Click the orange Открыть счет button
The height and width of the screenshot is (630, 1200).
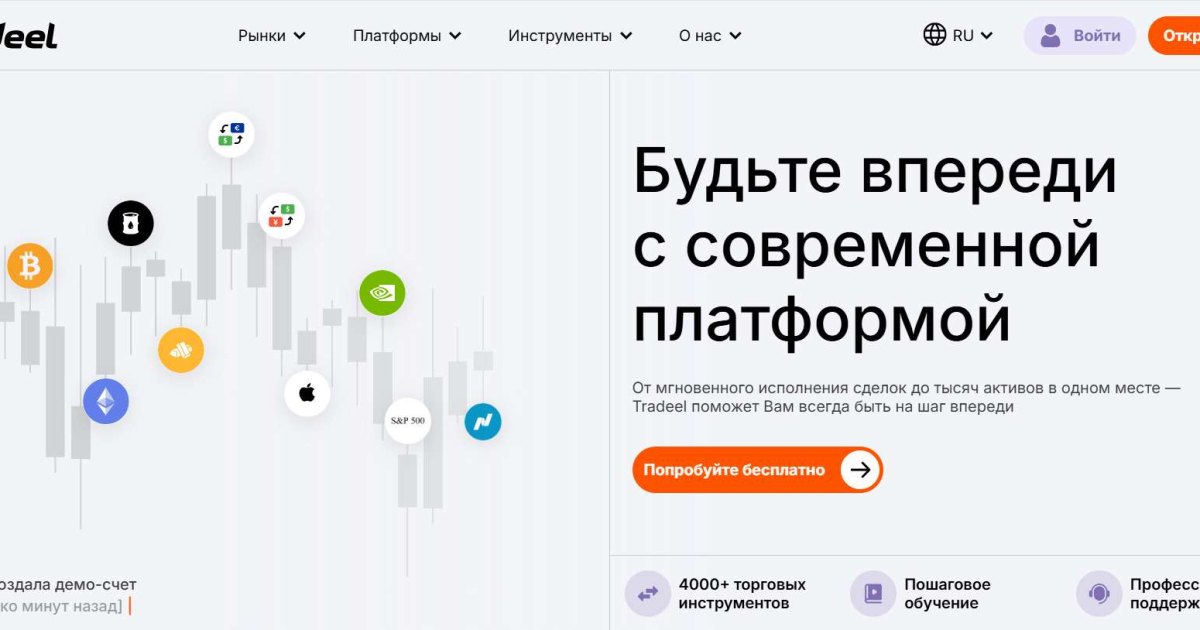pyautogui.click(x=1174, y=35)
